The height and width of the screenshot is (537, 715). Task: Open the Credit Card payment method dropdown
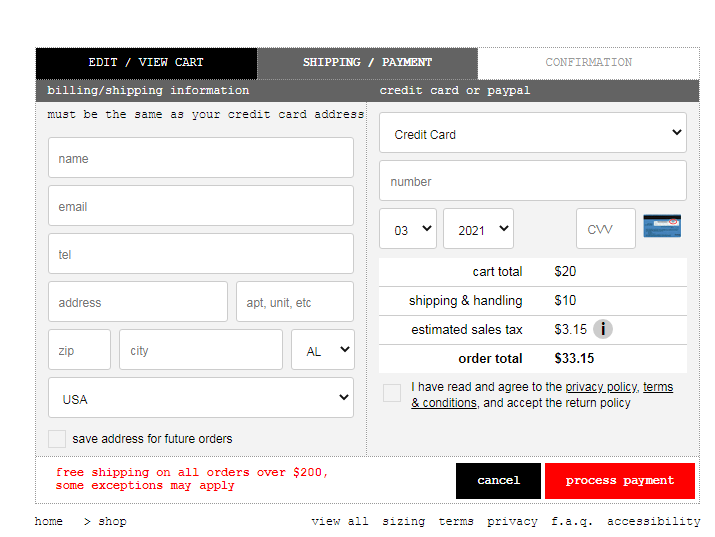point(532,133)
